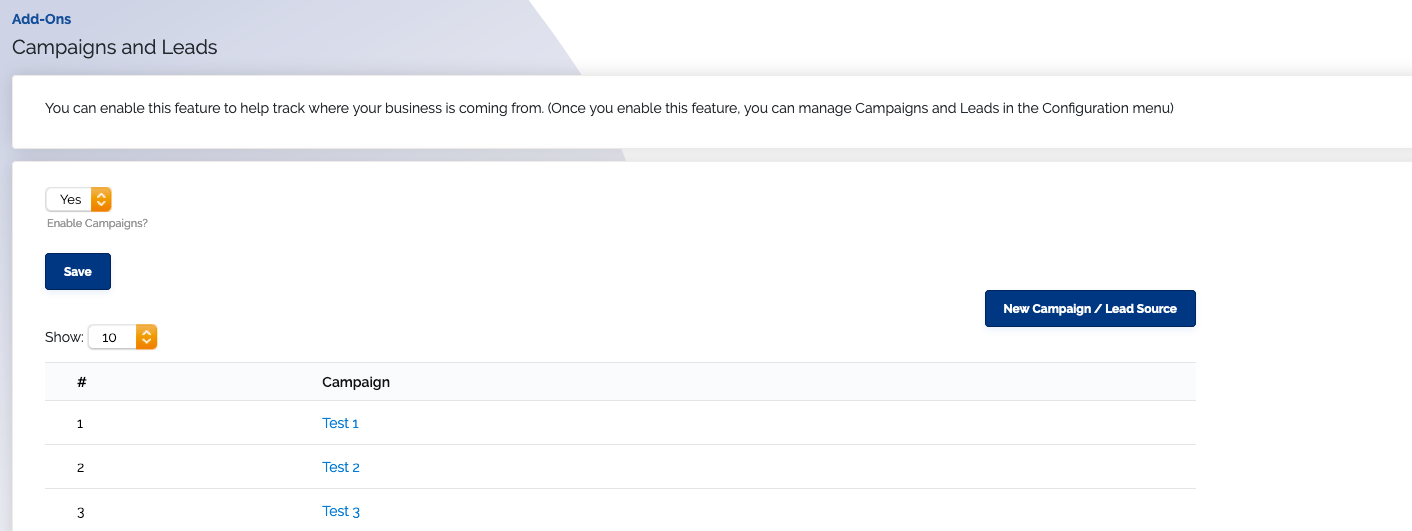Select row number 2 cell
1412x531 pixels.
pos(80,467)
